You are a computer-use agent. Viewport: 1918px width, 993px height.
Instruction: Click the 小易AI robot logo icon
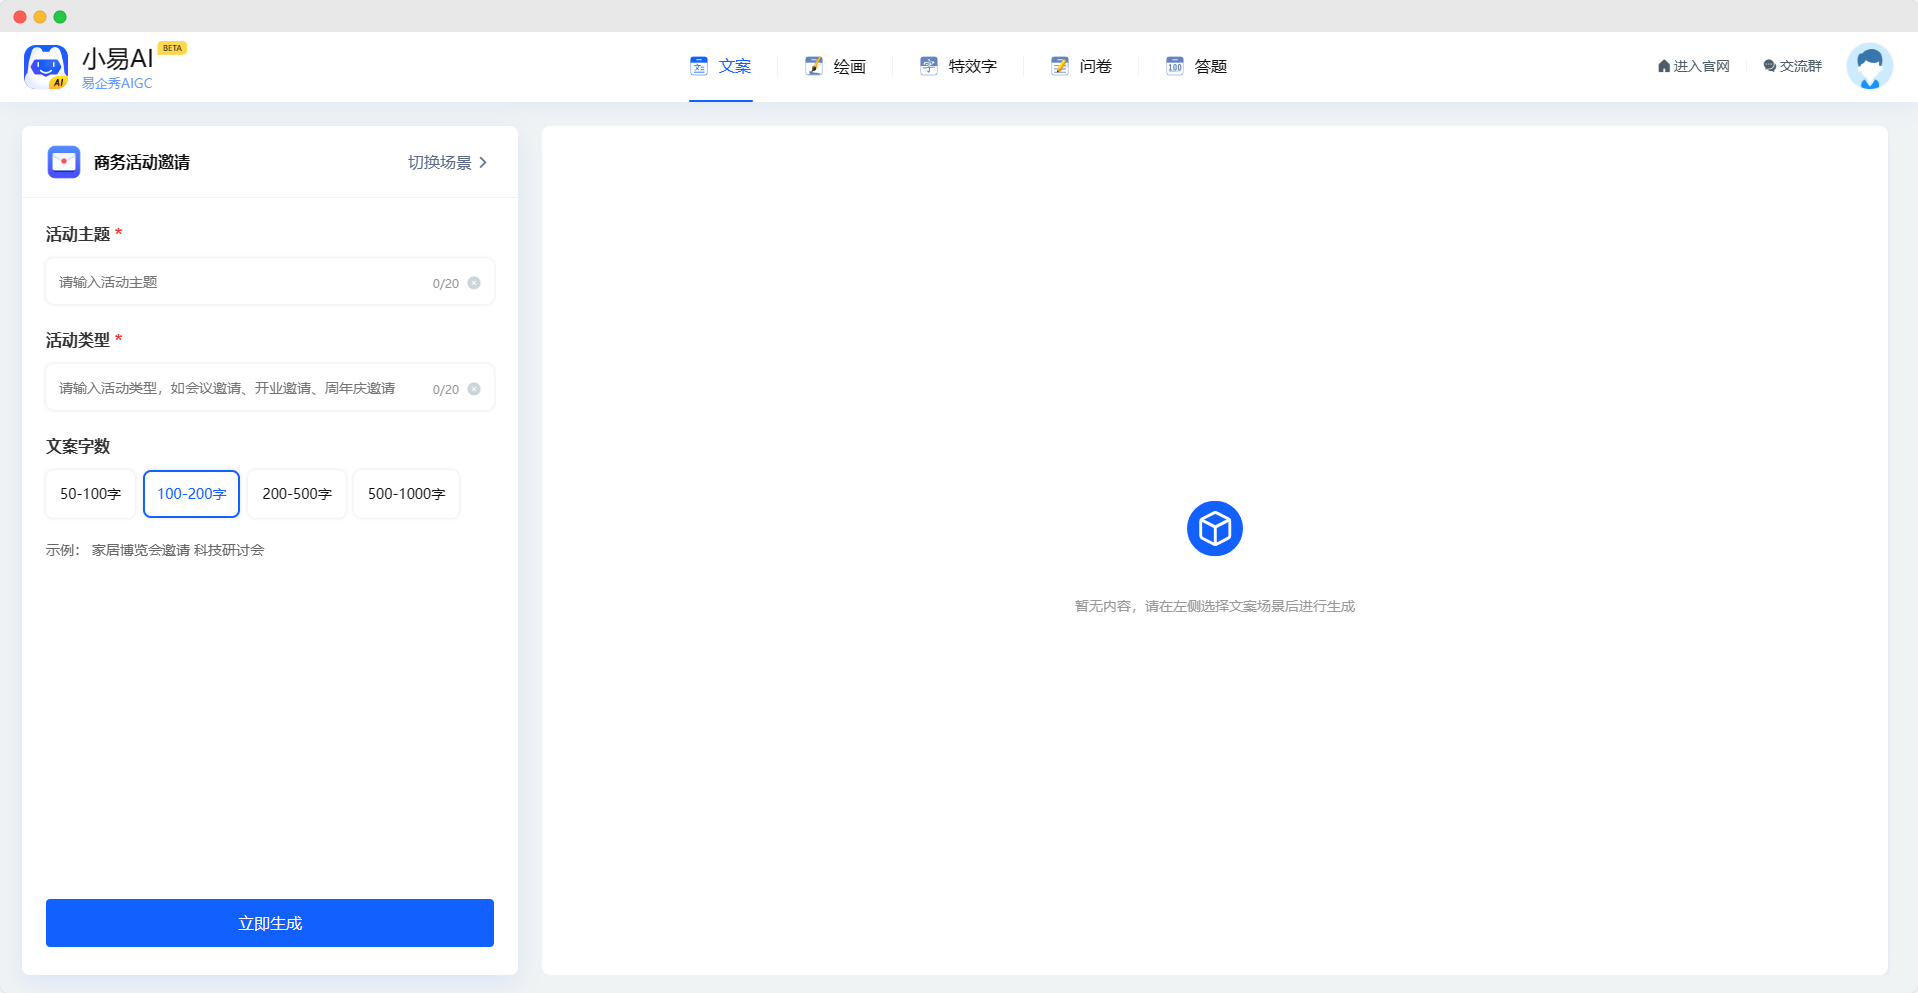[46, 67]
